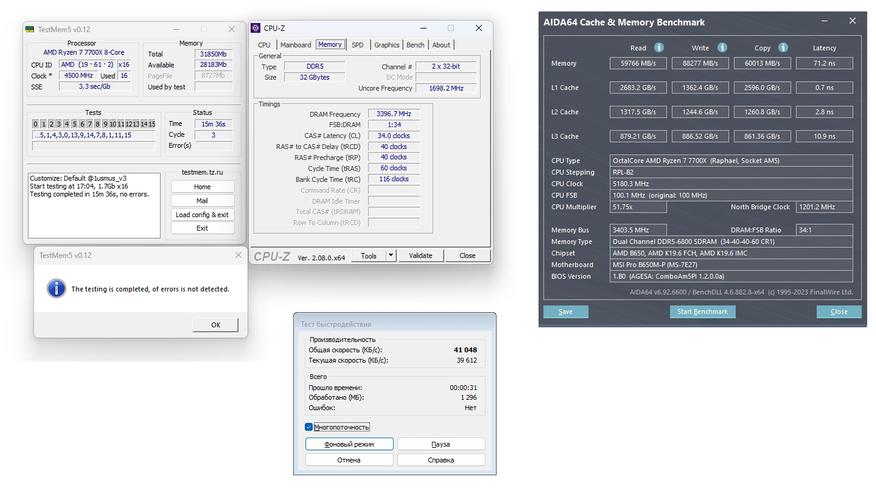Click the Read info icon in AIDA64
876x493 pixels.
[659, 47]
